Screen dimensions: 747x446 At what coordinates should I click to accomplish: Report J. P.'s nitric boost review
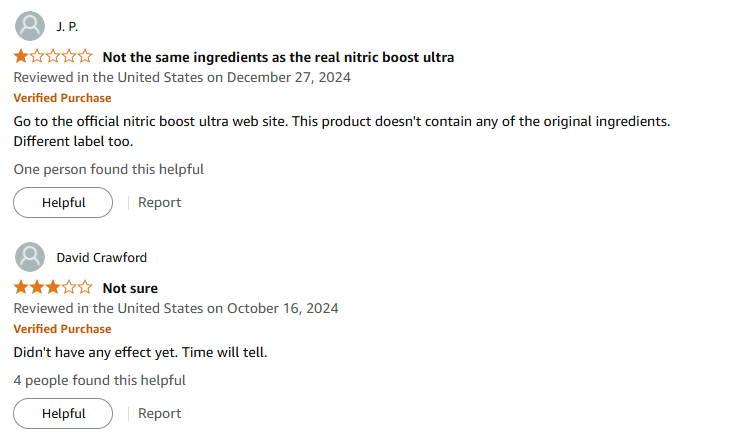160,202
